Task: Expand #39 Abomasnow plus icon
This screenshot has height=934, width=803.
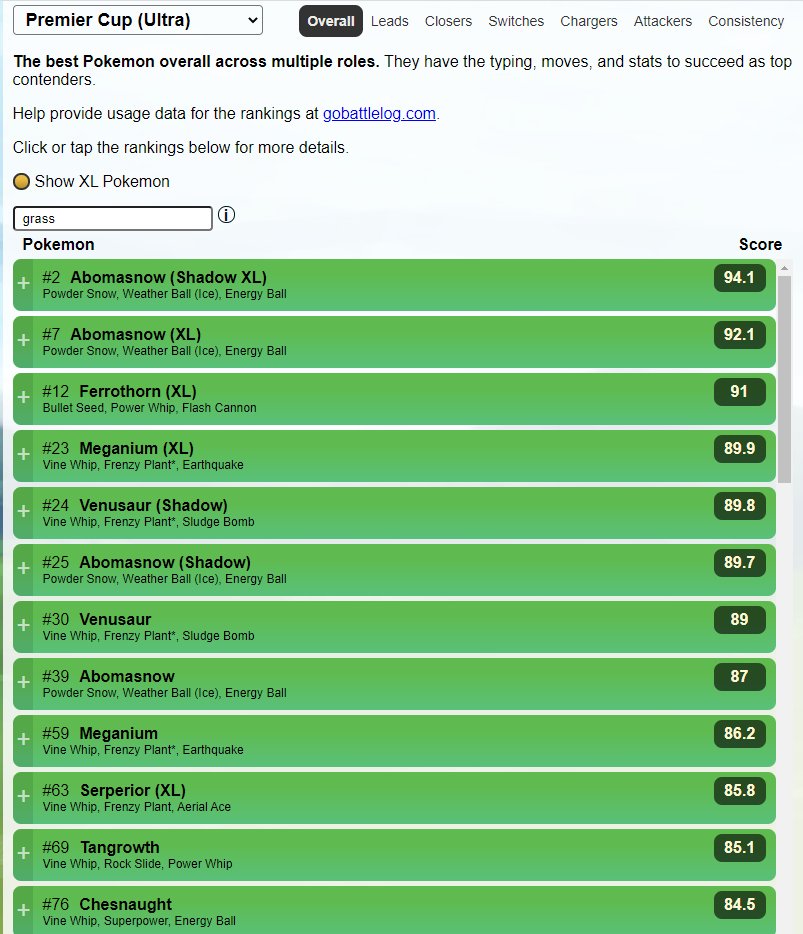Action: pyautogui.click(x=23, y=682)
